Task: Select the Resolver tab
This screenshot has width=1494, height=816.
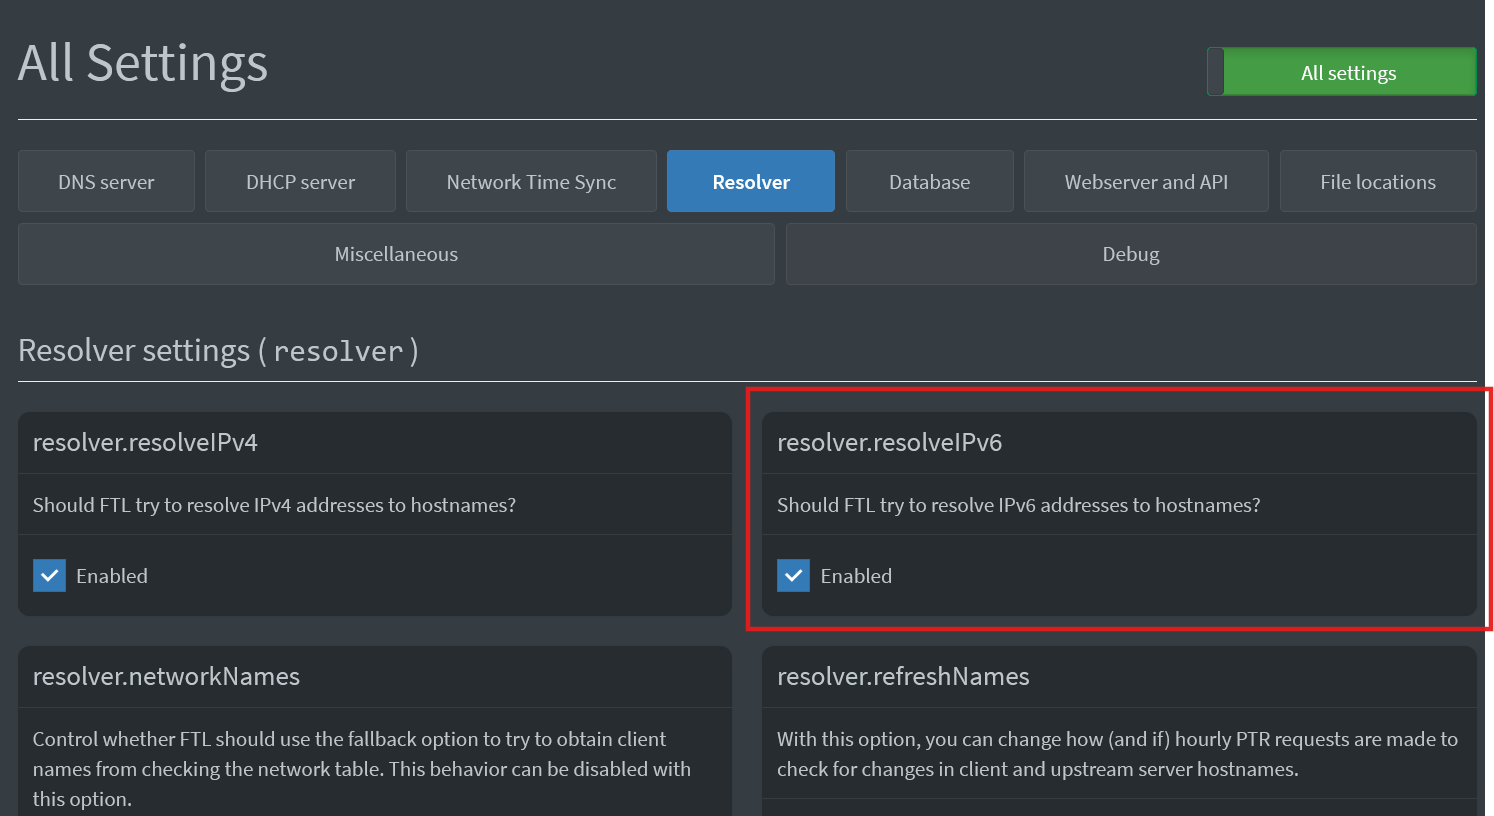Action: tap(751, 181)
